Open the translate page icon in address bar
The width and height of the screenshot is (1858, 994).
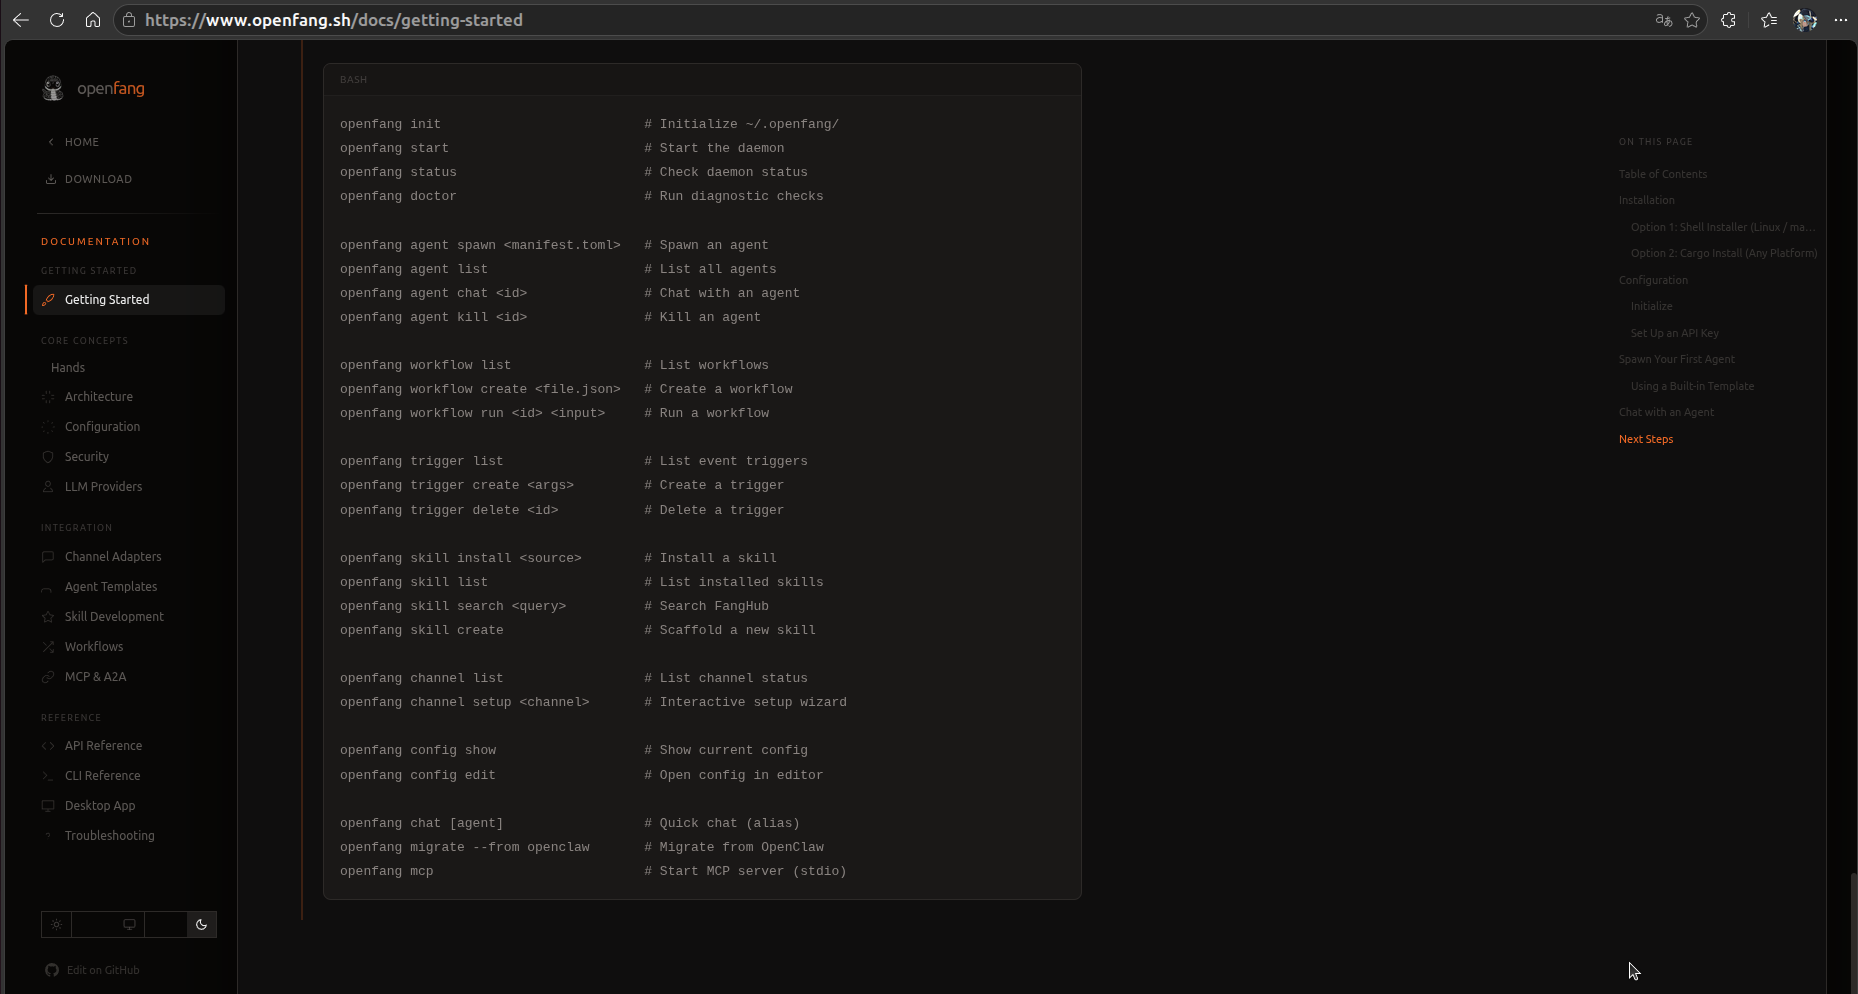pos(1664,20)
